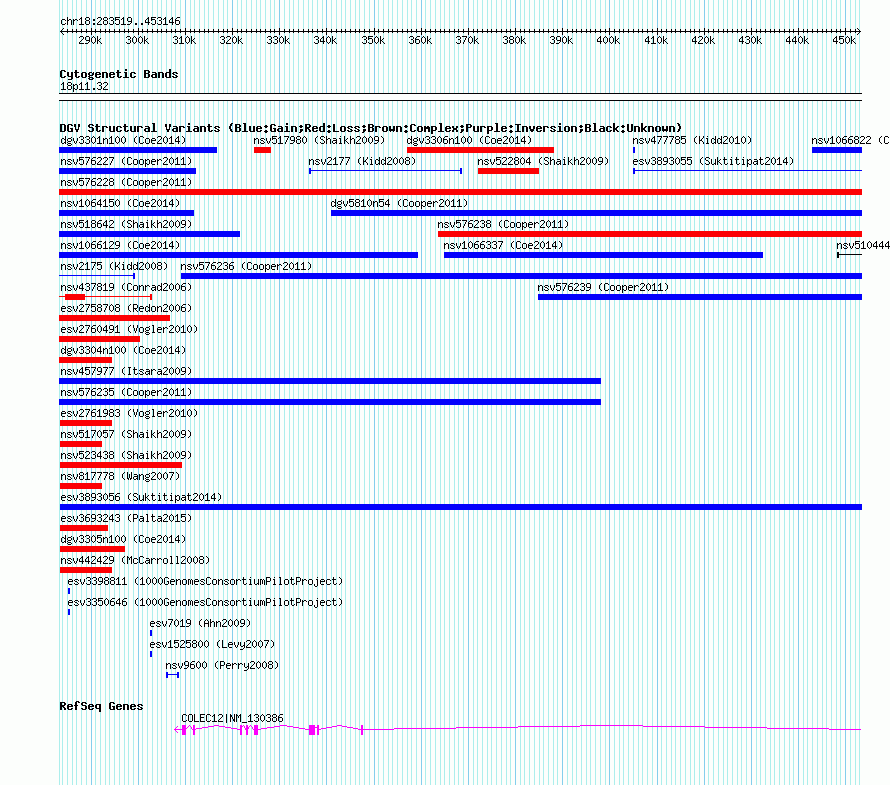
Task: Click the nsv576238 (Cooper2011) variant label
Action: coord(503,224)
